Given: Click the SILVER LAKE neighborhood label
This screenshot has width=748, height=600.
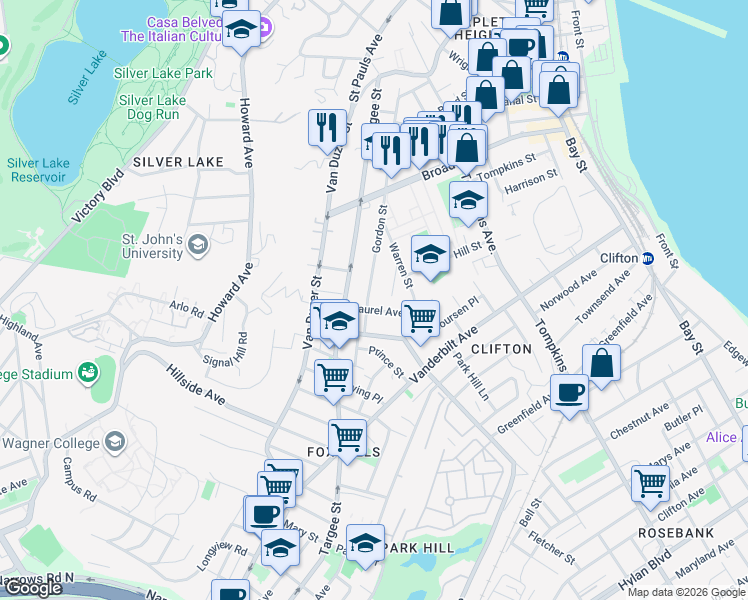Looking at the screenshot, I should (x=178, y=162).
